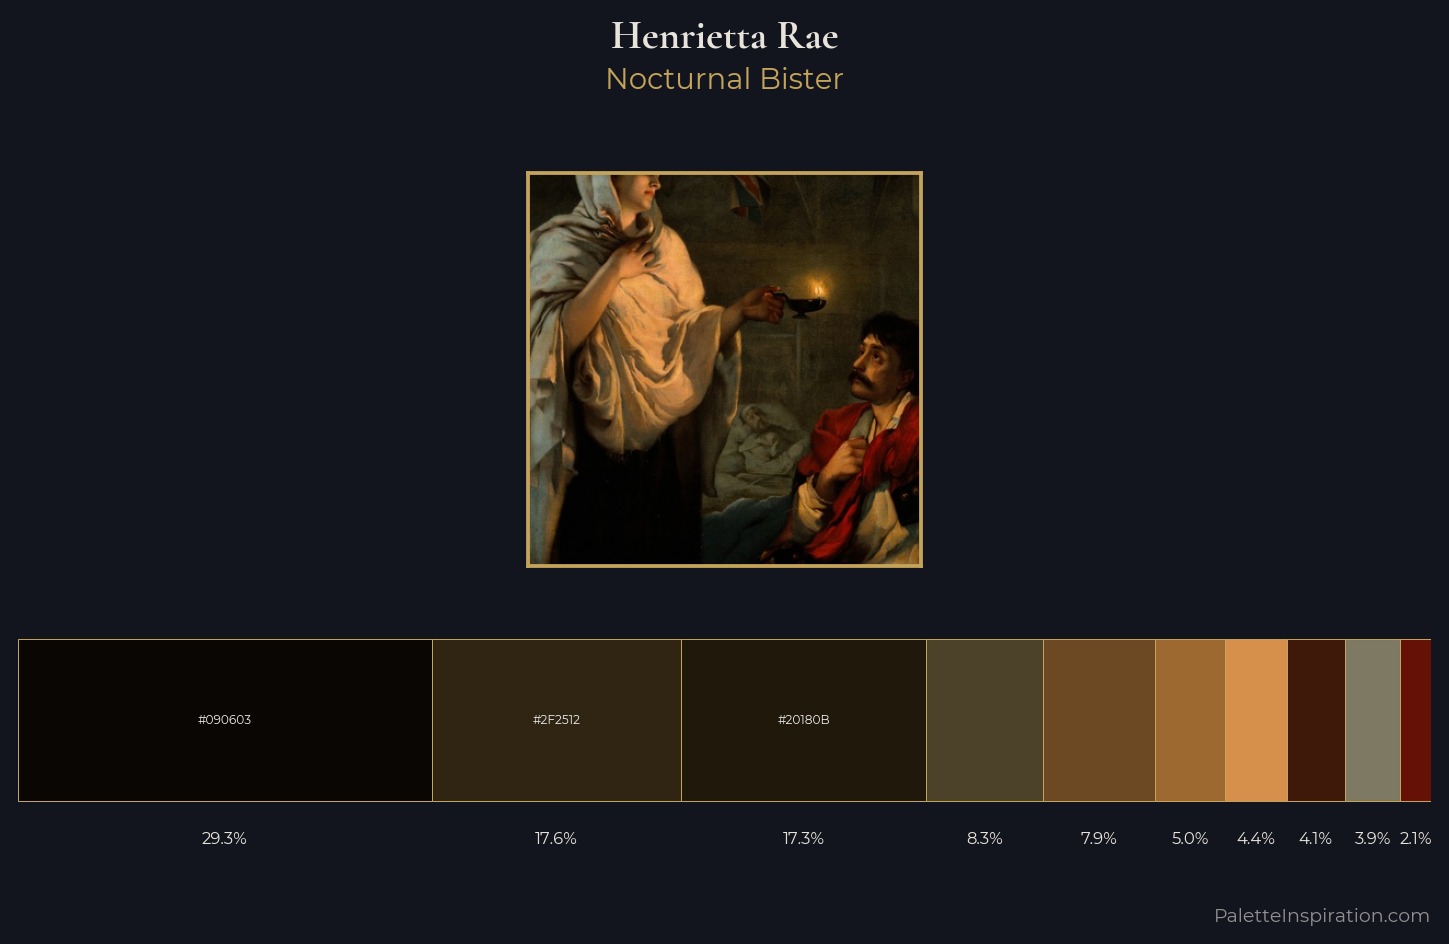1449x944 pixels.
Task: Pick the gray-olive swatch above 3.9%
Action: click(1373, 720)
